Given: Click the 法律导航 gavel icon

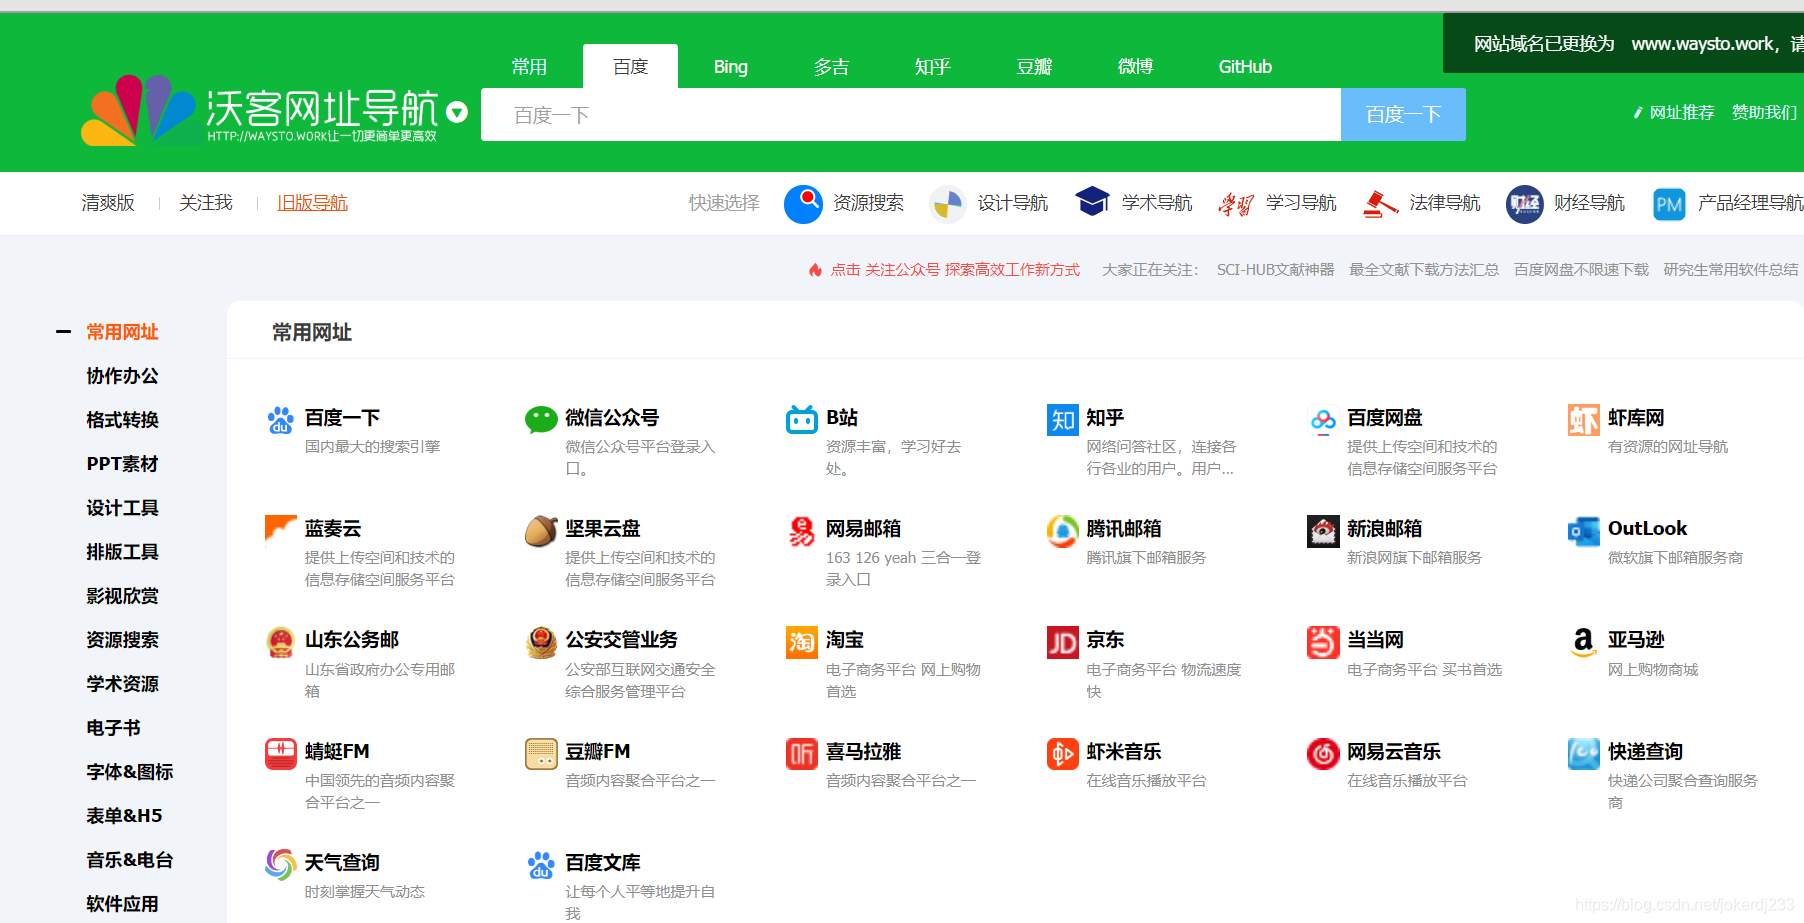Looking at the screenshot, I should pyautogui.click(x=1380, y=204).
